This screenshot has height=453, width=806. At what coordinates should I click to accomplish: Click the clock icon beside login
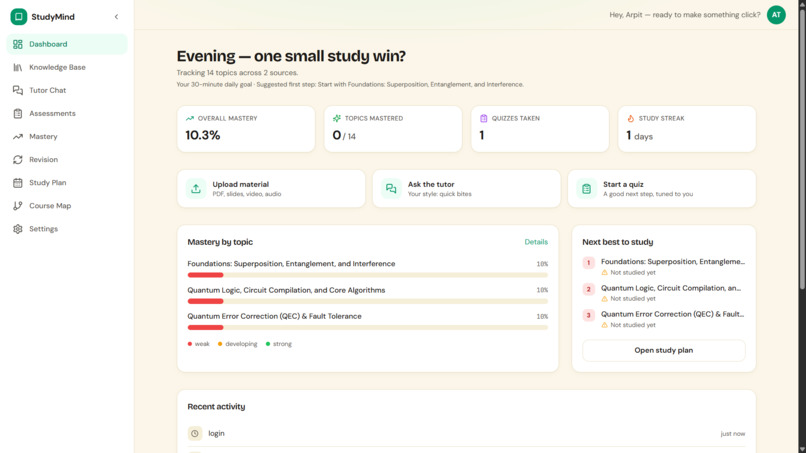pyautogui.click(x=195, y=433)
